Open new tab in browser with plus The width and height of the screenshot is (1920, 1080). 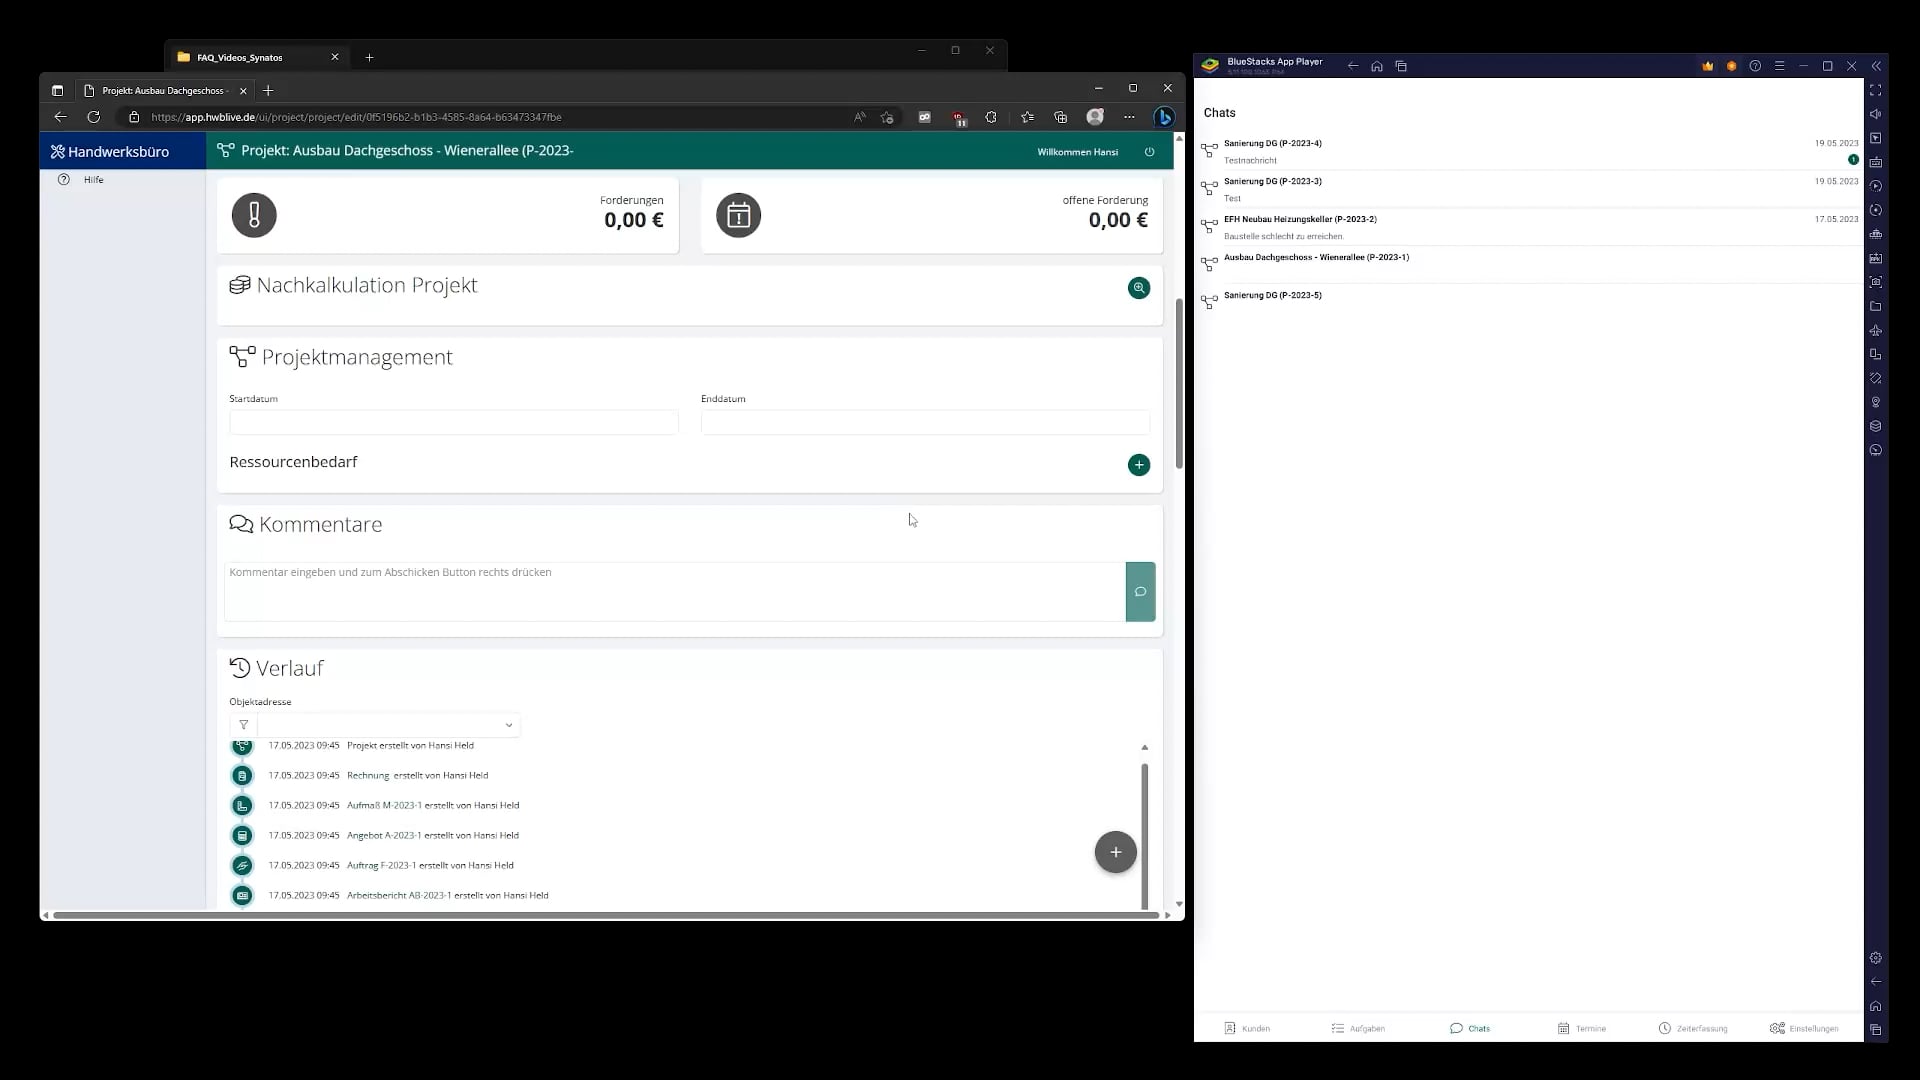[268, 91]
